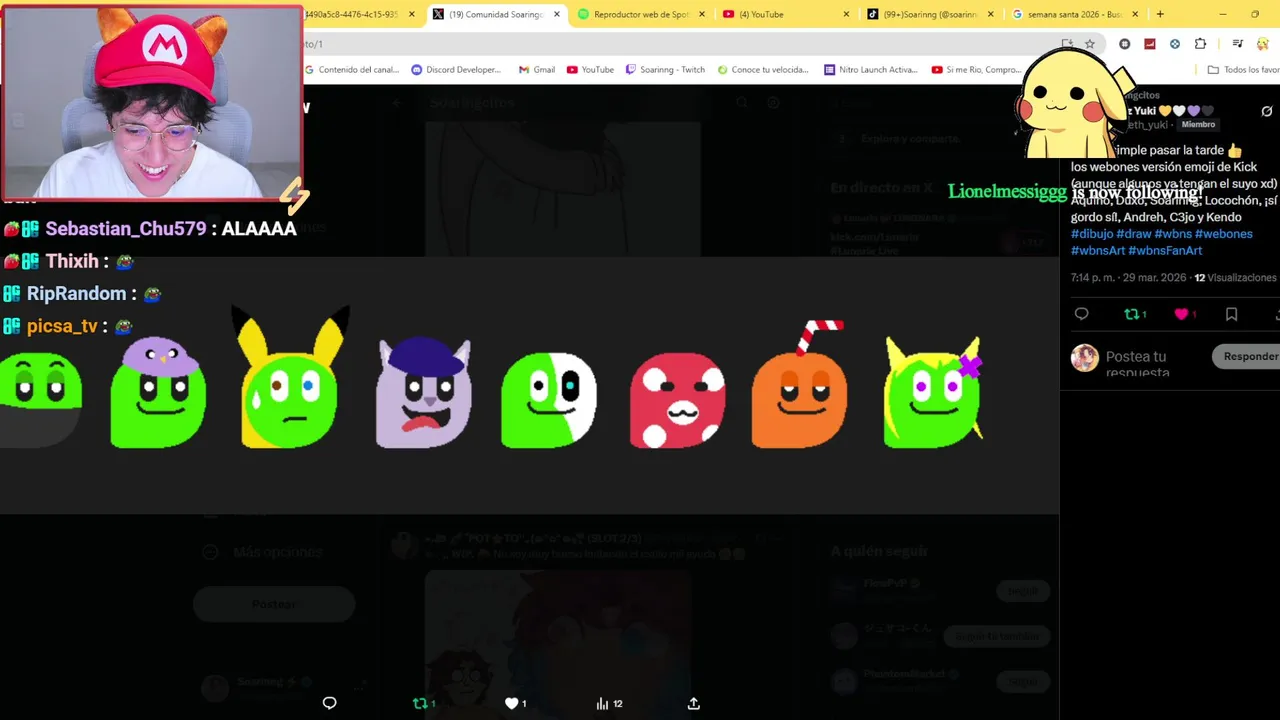Expand the Todos los favoritos folder
Image resolution: width=1280 pixels, height=720 pixels.
1243,70
